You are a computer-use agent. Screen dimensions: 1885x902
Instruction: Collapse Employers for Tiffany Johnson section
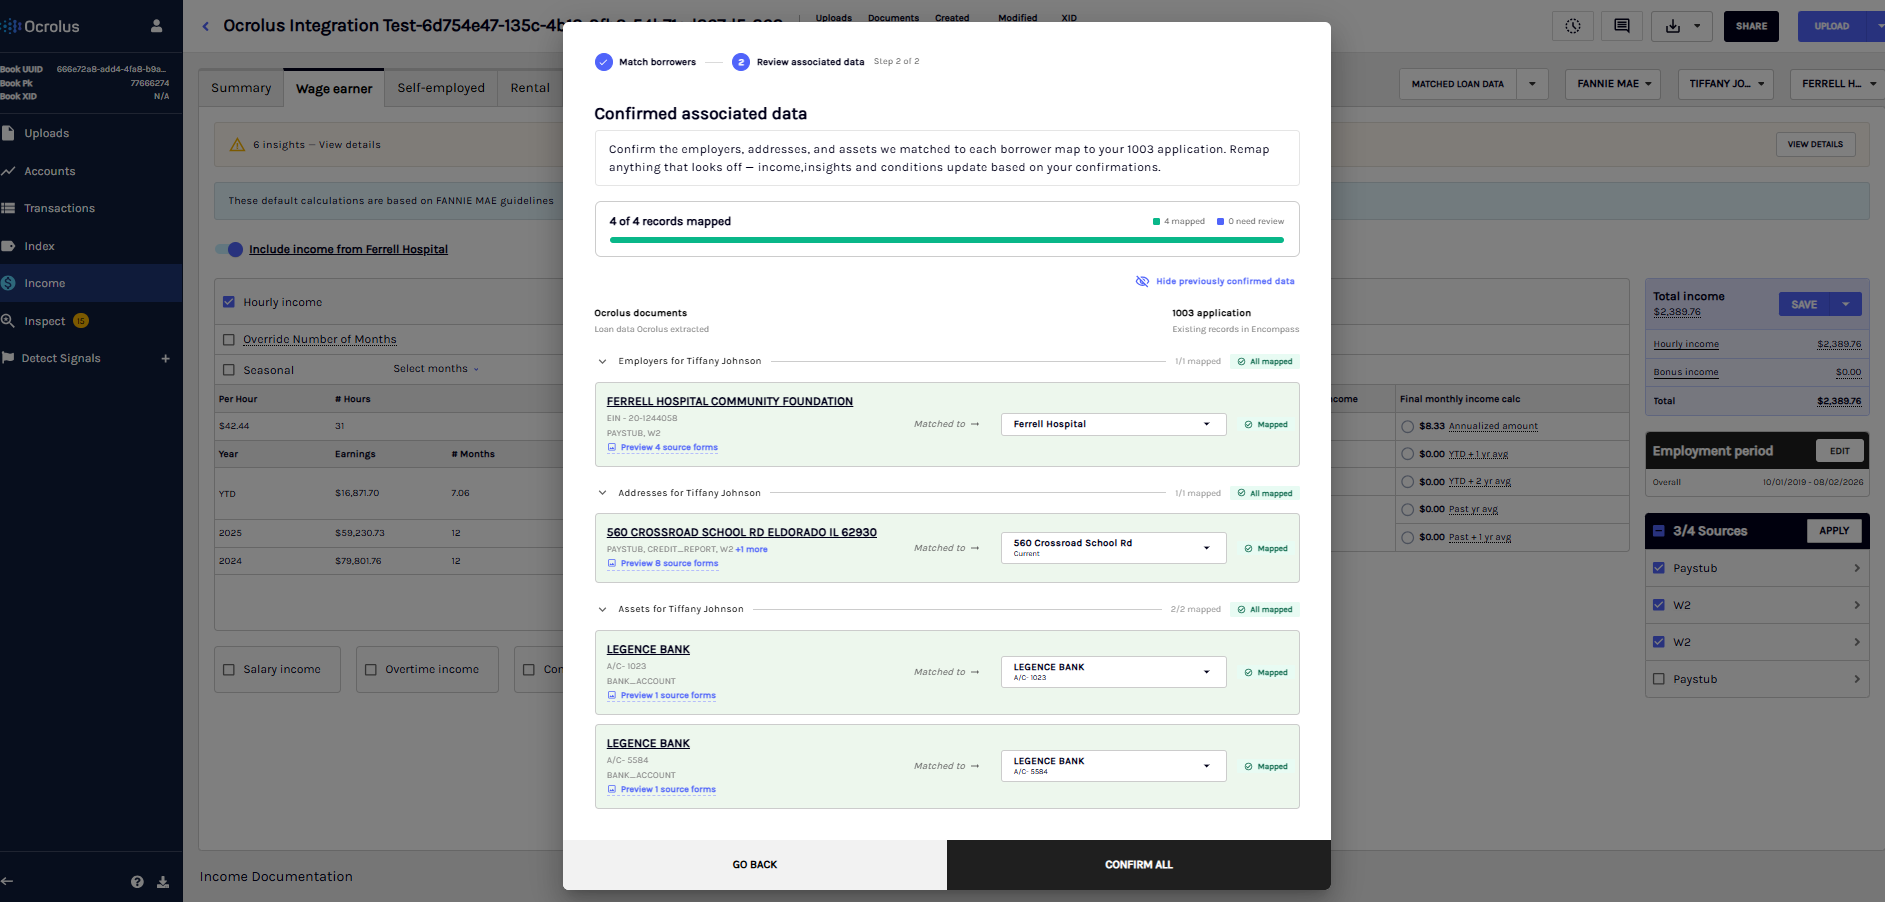602,362
